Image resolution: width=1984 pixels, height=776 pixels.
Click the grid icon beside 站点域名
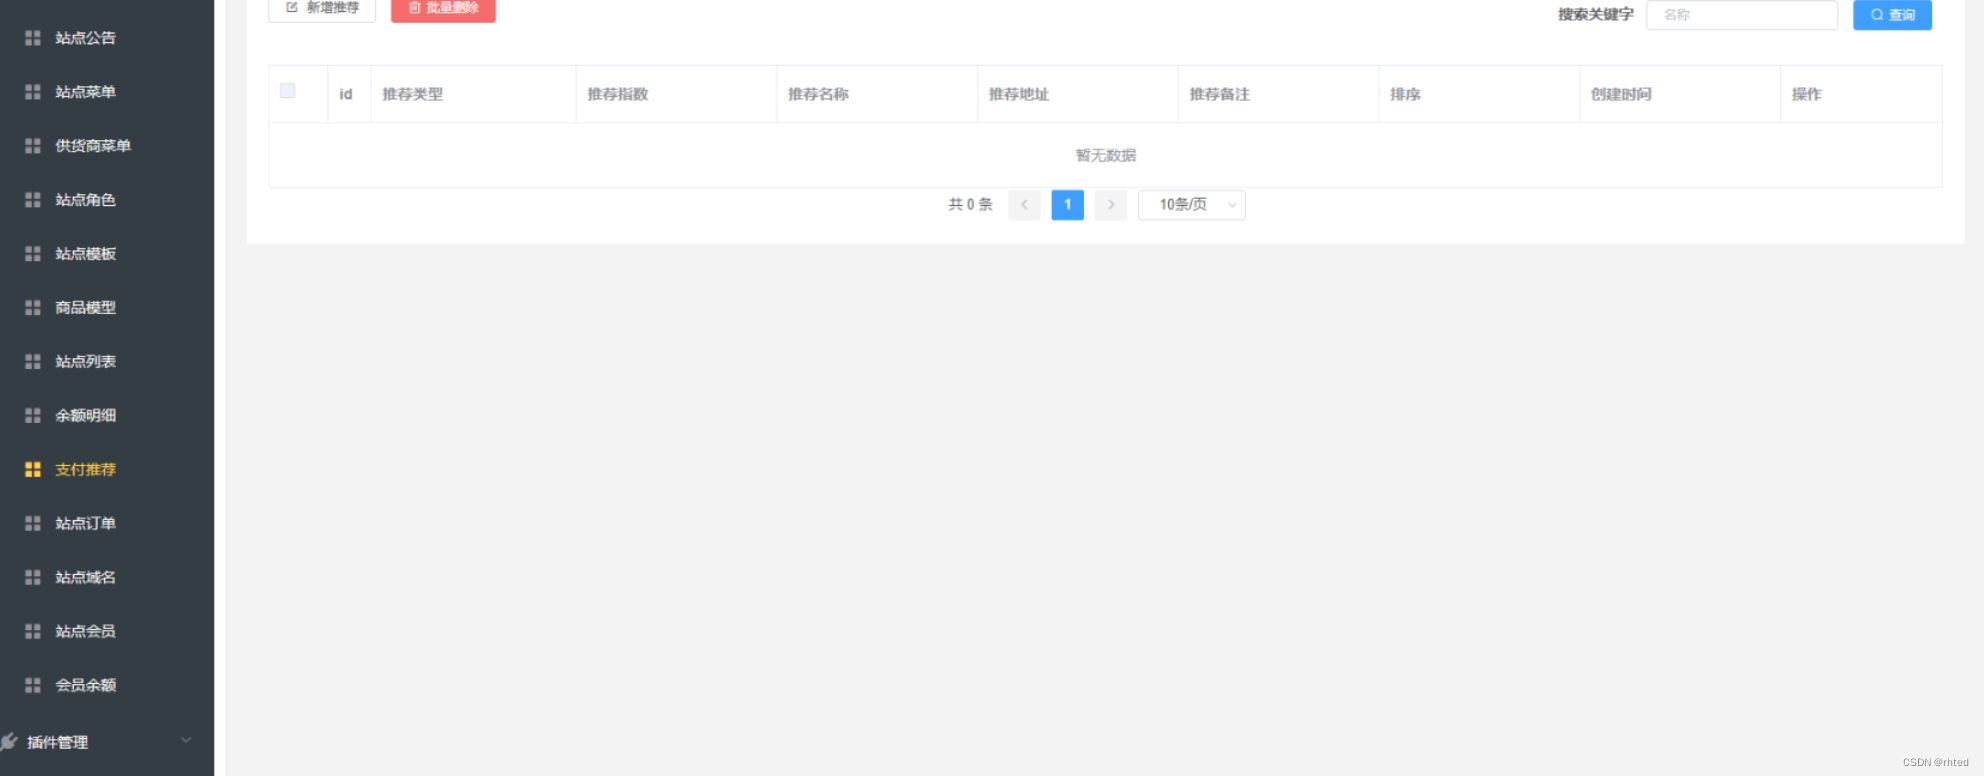(33, 578)
